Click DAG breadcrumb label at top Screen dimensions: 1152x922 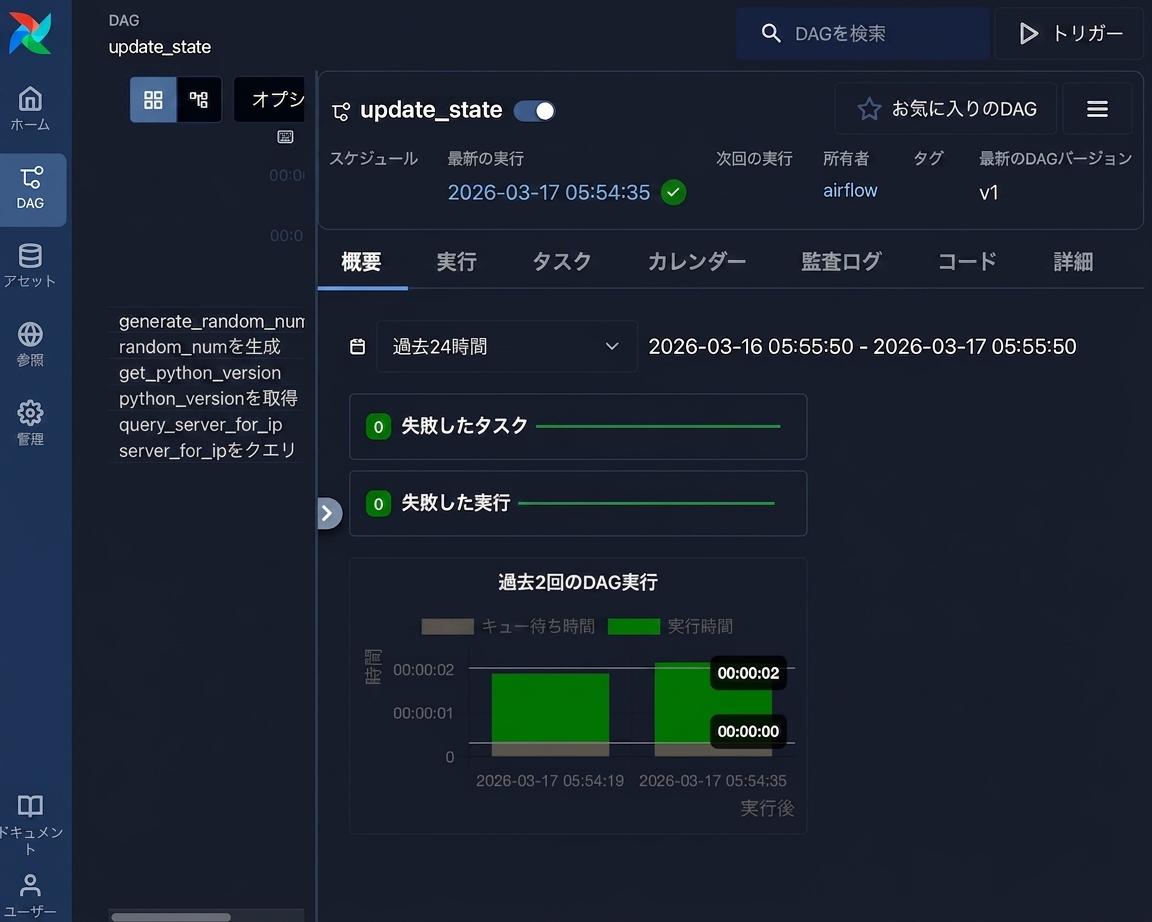[x=123, y=21]
